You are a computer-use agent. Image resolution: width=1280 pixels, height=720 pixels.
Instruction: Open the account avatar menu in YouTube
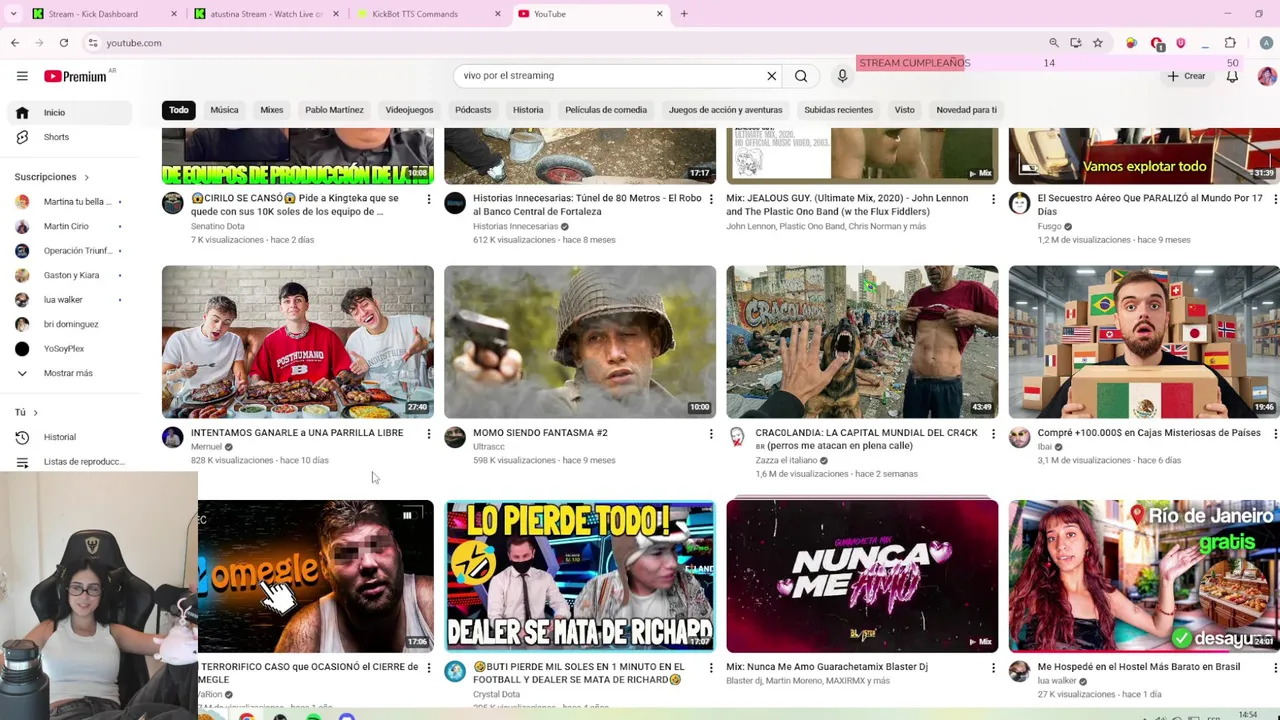(x=1266, y=76)
